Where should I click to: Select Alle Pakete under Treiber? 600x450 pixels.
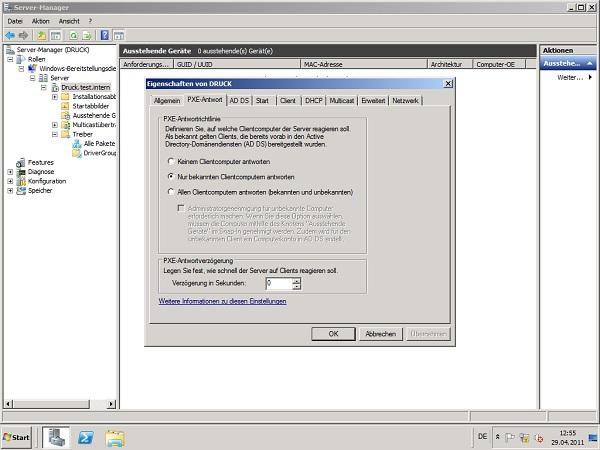pos(99,143)
